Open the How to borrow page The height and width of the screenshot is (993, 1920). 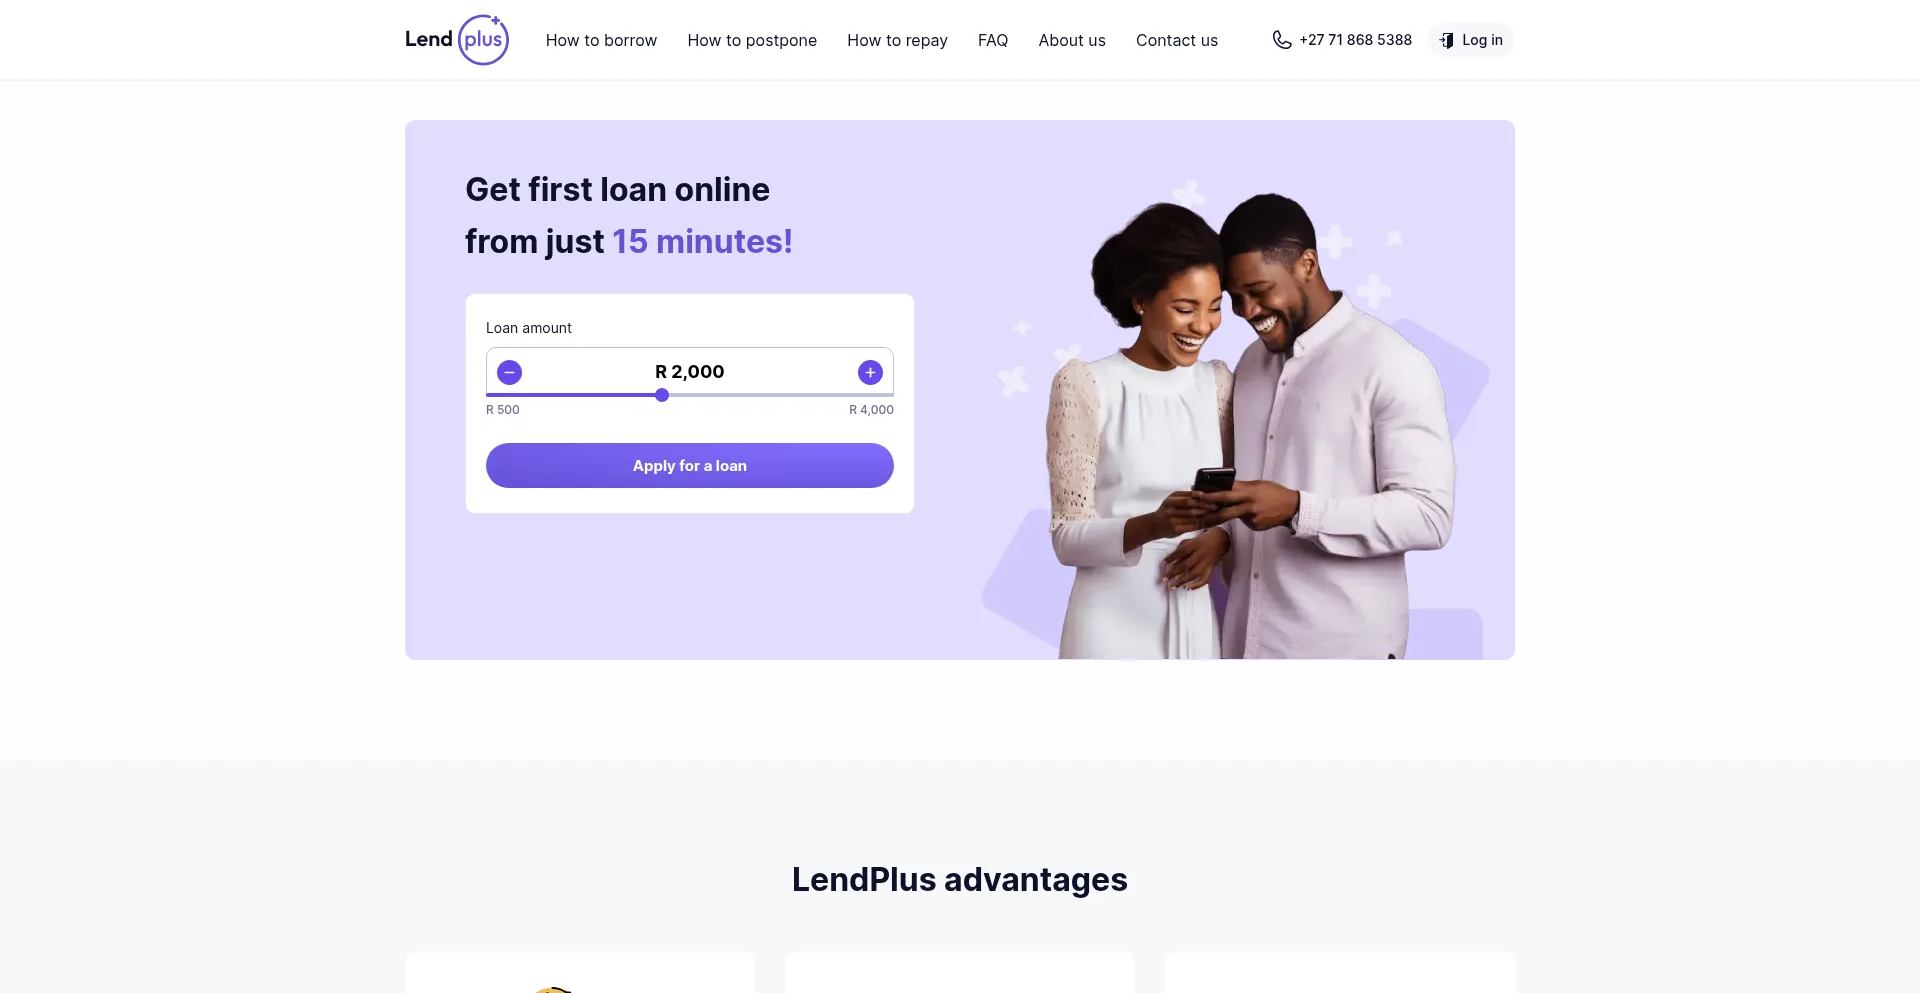click(x=601, y=40)
